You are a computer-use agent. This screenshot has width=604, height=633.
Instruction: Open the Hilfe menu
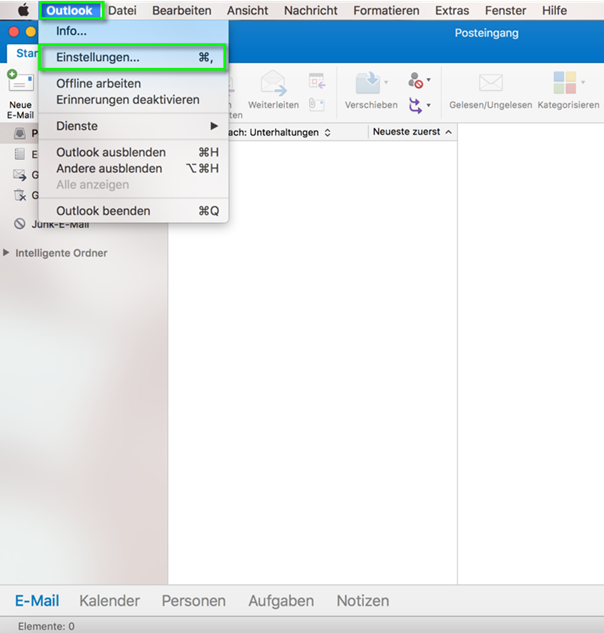pos(554,10)
